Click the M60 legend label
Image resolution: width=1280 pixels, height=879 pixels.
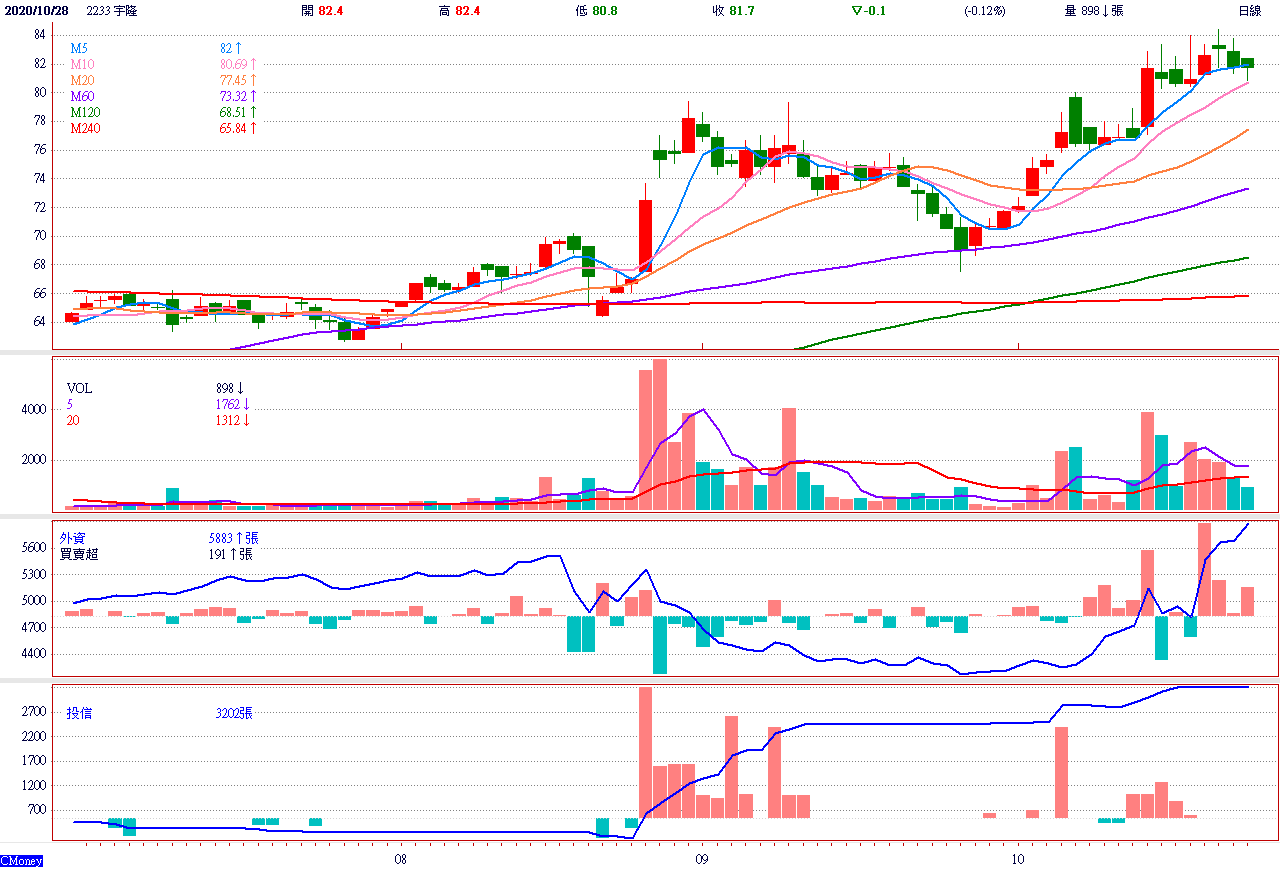82,96
